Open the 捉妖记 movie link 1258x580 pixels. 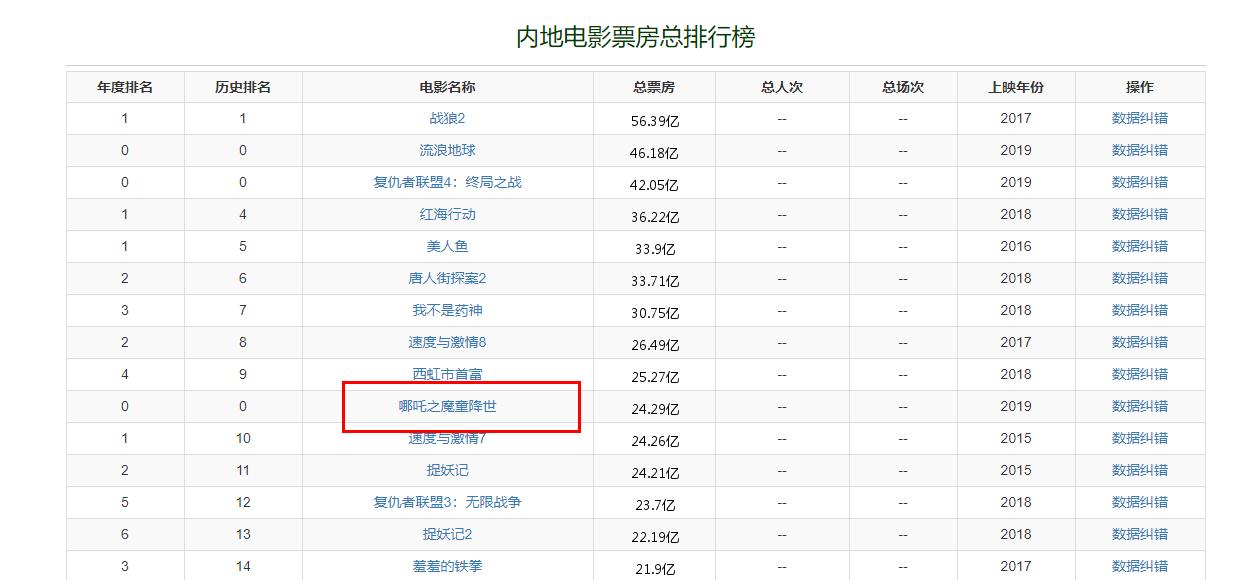click(447, 470)
